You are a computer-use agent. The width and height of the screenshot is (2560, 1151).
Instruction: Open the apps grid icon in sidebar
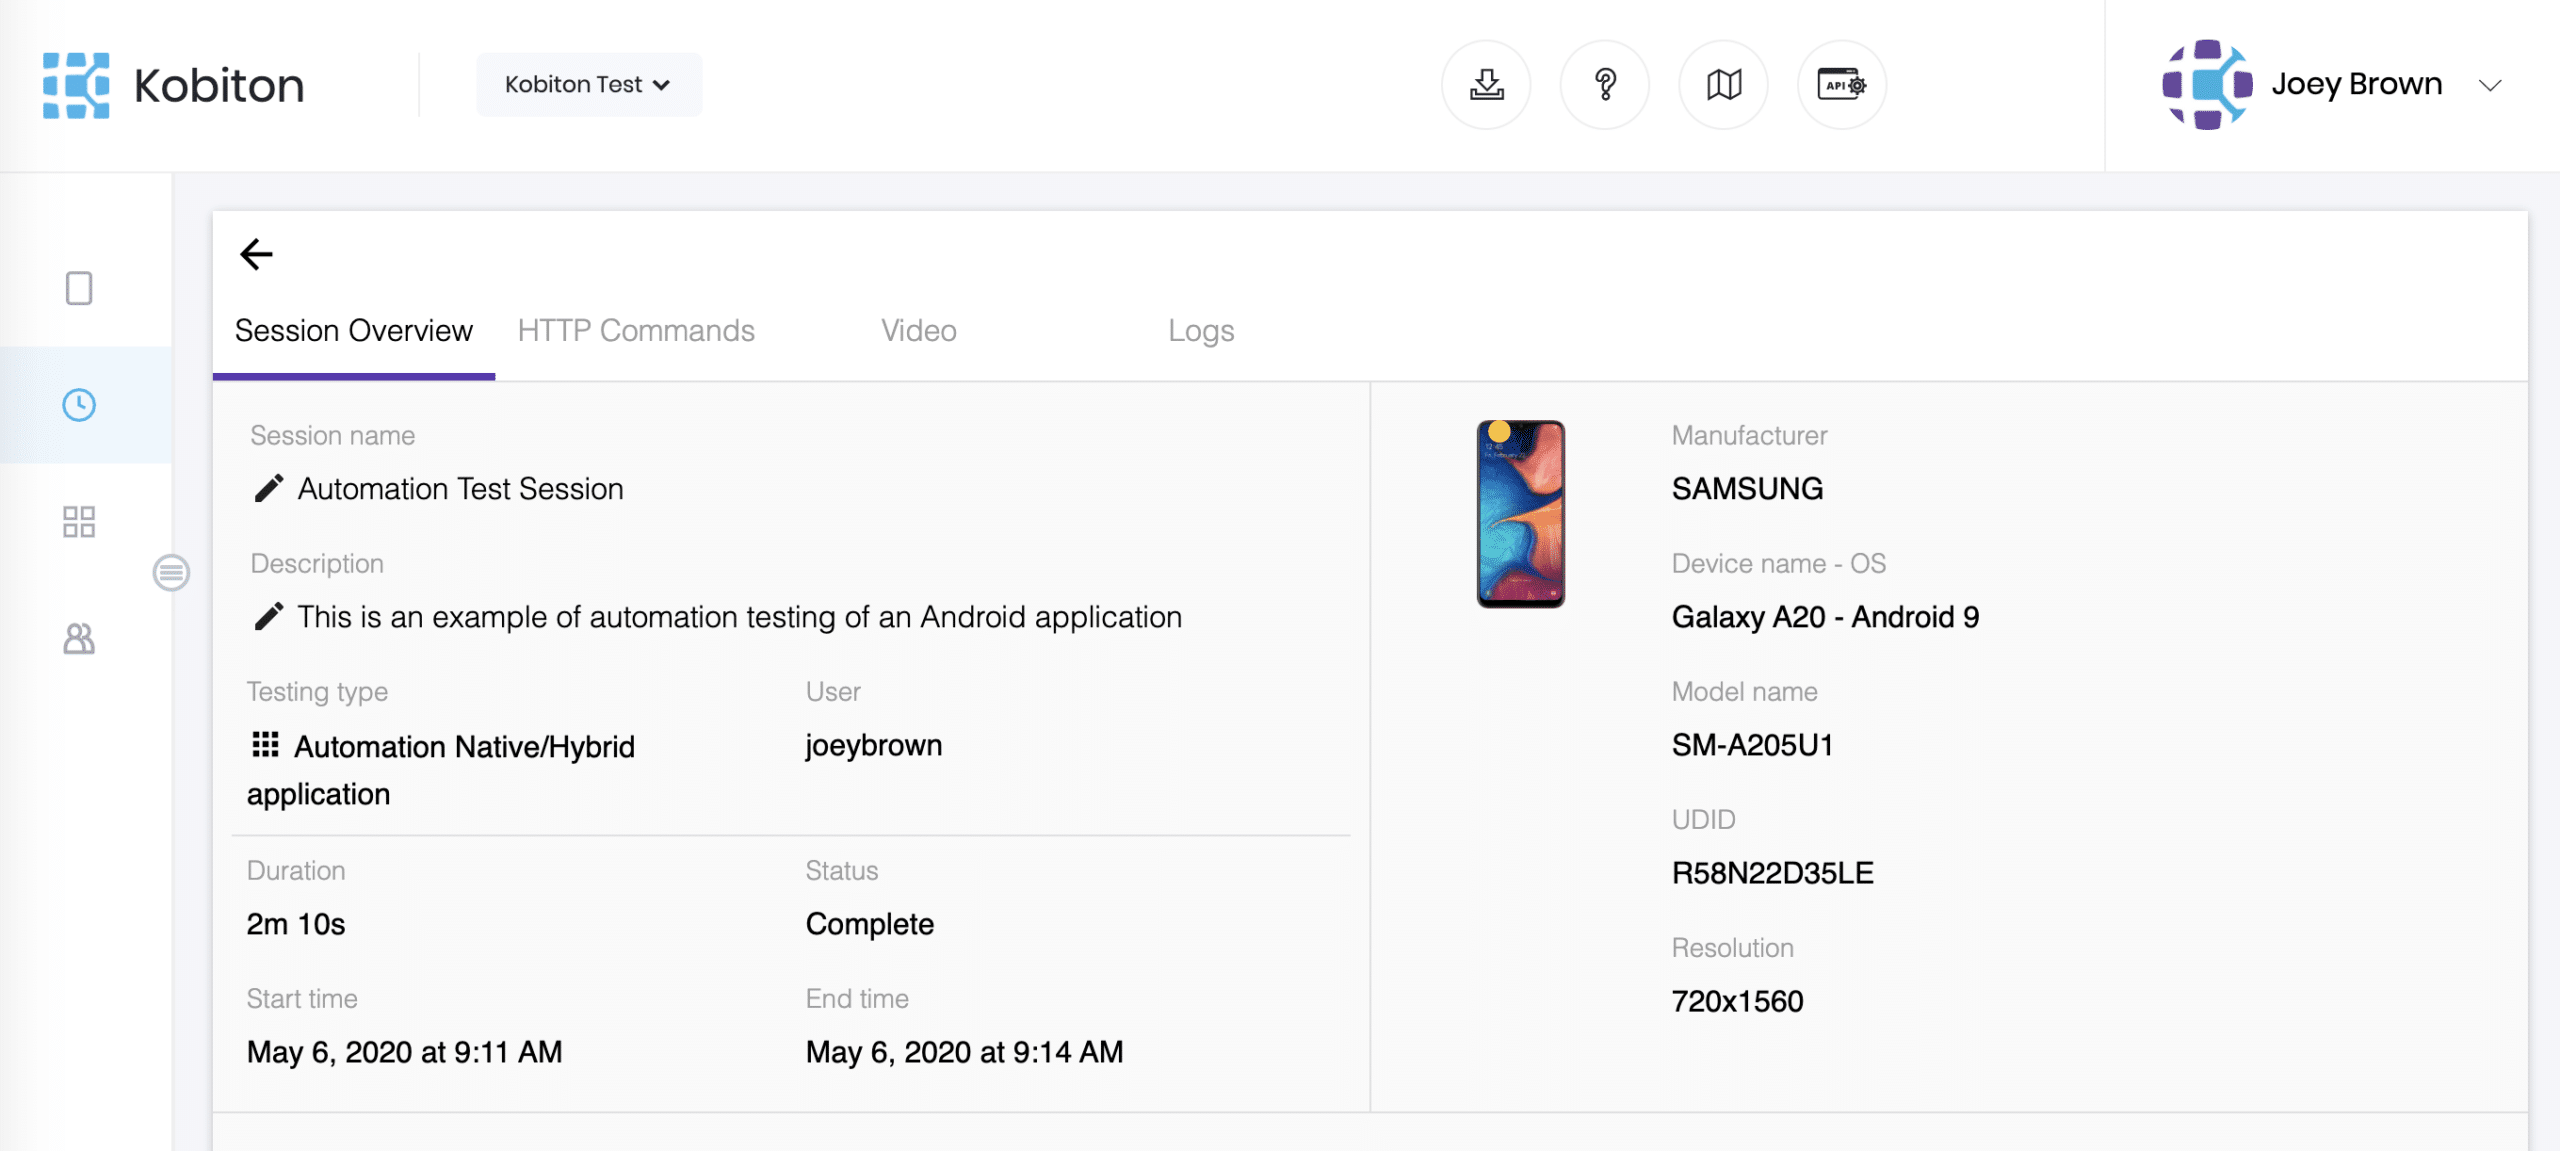79,521
